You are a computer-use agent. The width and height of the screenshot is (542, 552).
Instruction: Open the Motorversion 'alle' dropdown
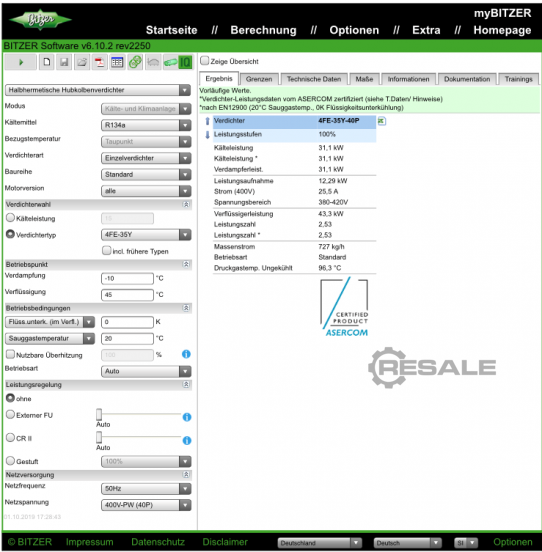click(x=146, y=191)
